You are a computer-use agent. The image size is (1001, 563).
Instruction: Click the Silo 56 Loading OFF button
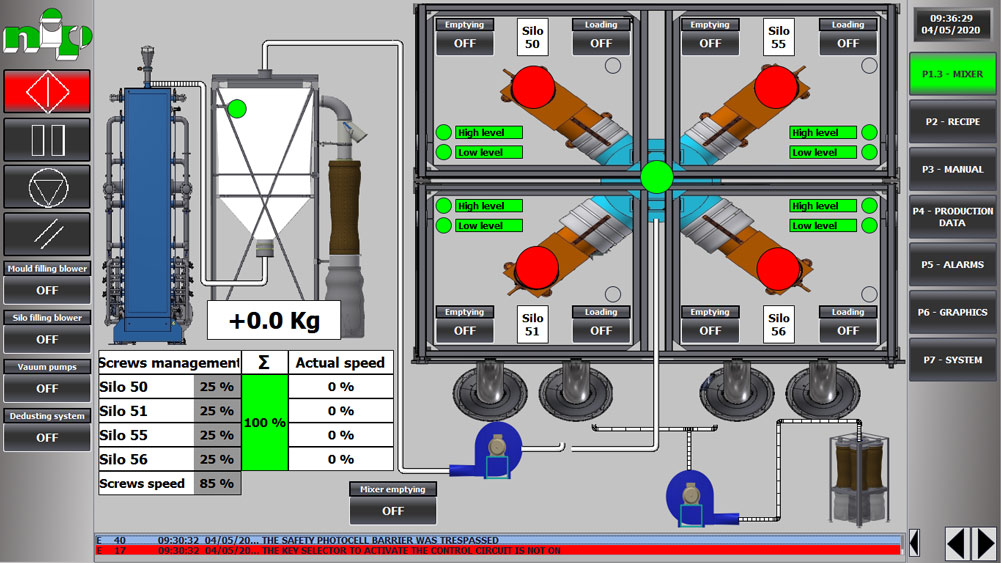pos(847,330)
